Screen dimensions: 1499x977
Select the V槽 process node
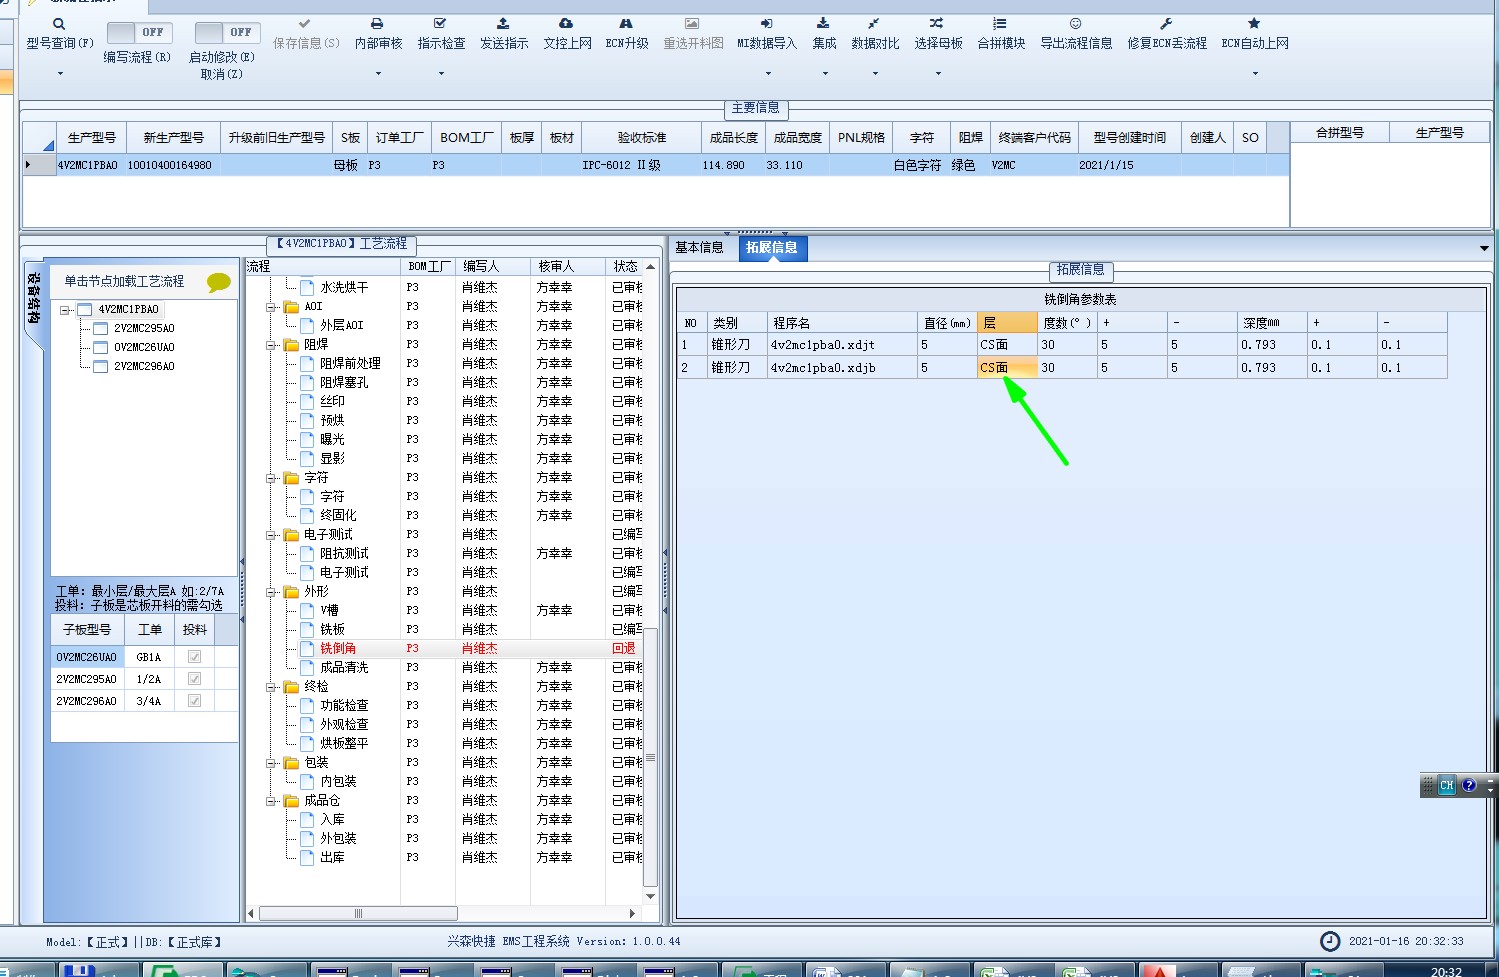329,610
